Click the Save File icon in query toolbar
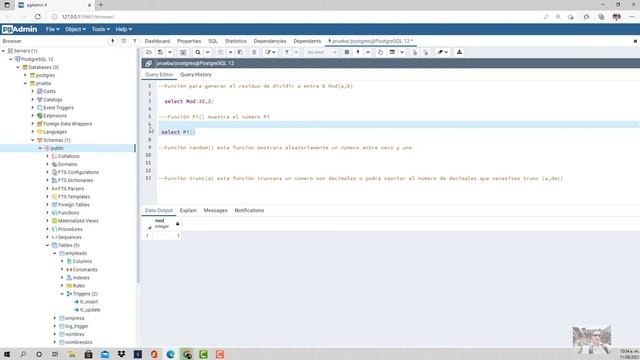Viewport: 640px width, 360px height. coord(160,52)
